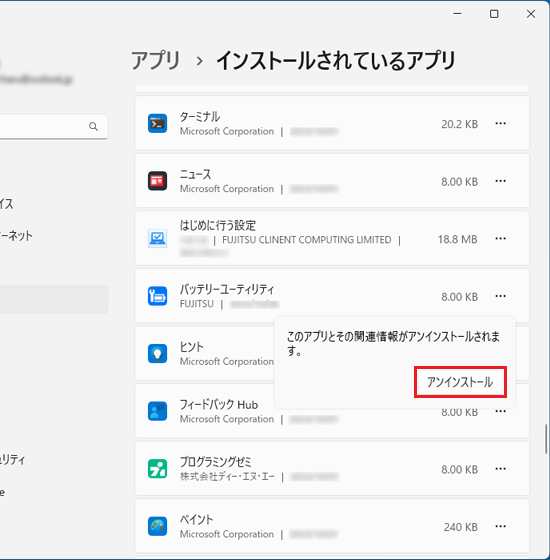Click the インストールされているアプリ page heading
Image resolution: width=550 pixels, height=560 pixels.
click(x=336, y=60)
